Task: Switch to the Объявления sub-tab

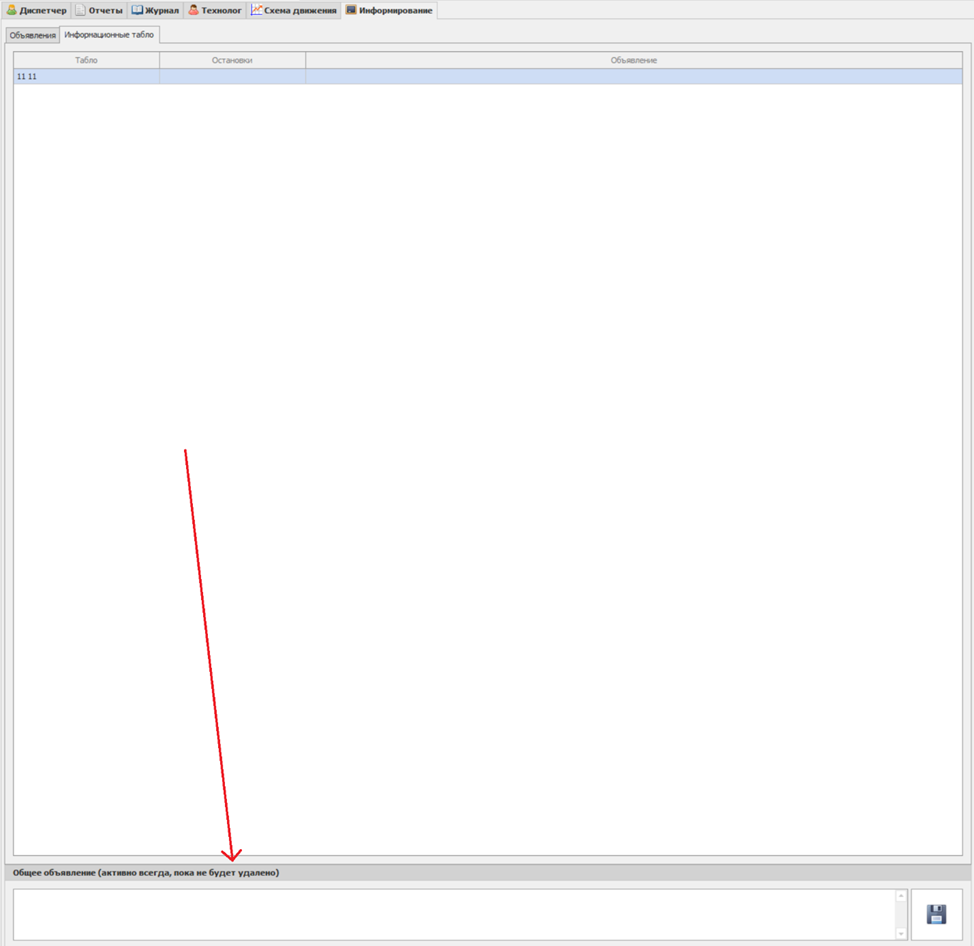Action: (33, 35)
